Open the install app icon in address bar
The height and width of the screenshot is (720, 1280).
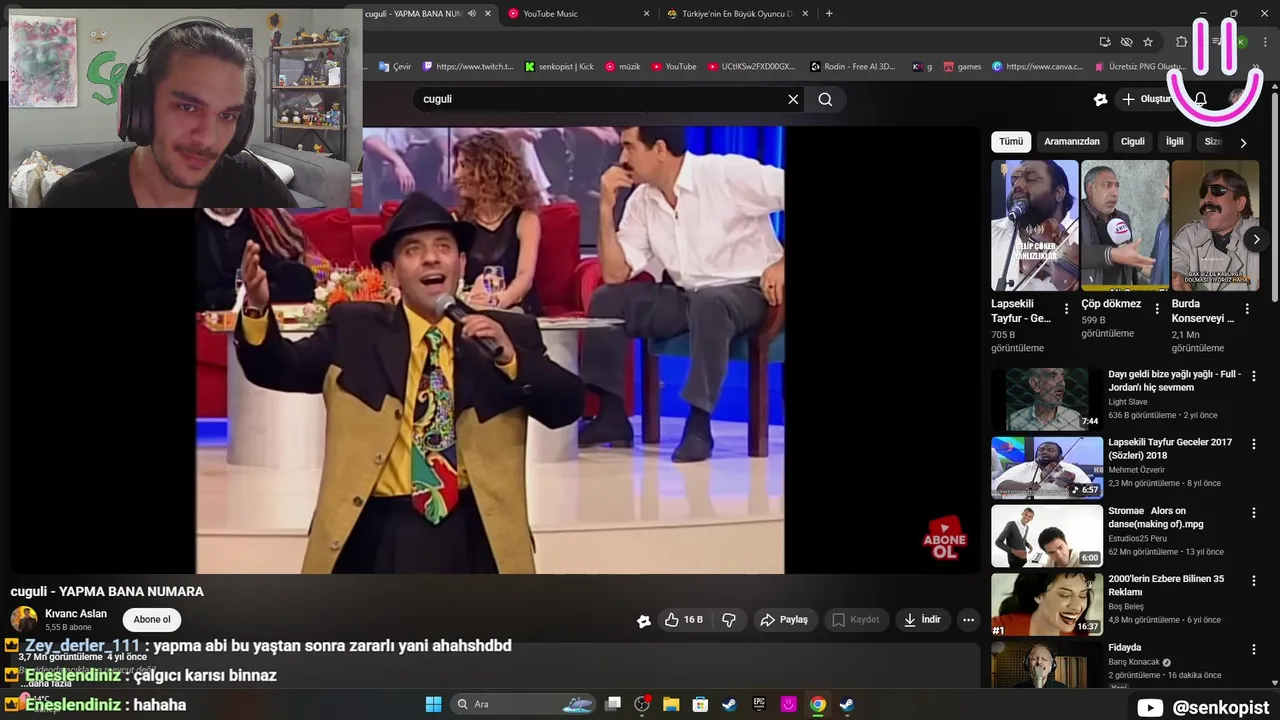[1105, 42]
